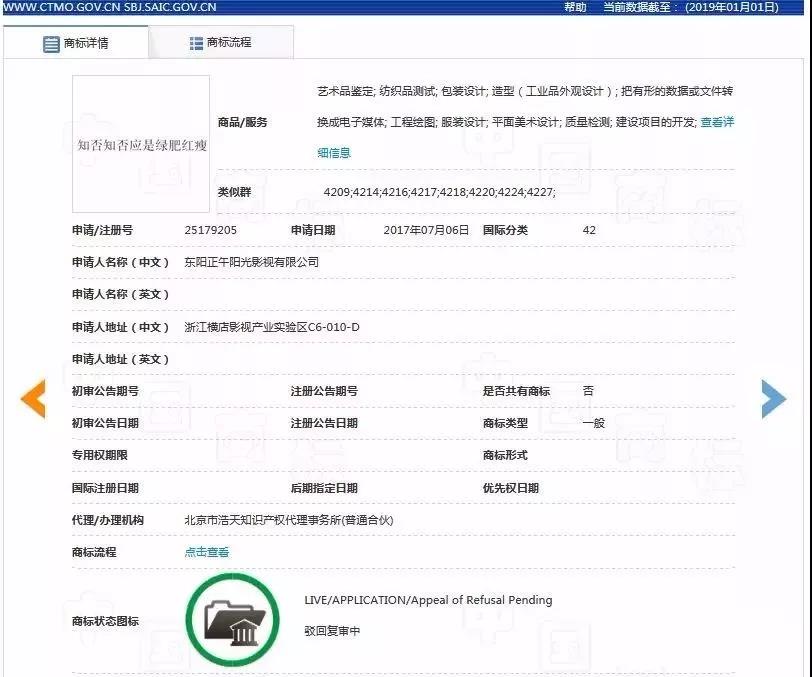
Task: Click the orange left arrow for previous record
Action: pos(33,398)
